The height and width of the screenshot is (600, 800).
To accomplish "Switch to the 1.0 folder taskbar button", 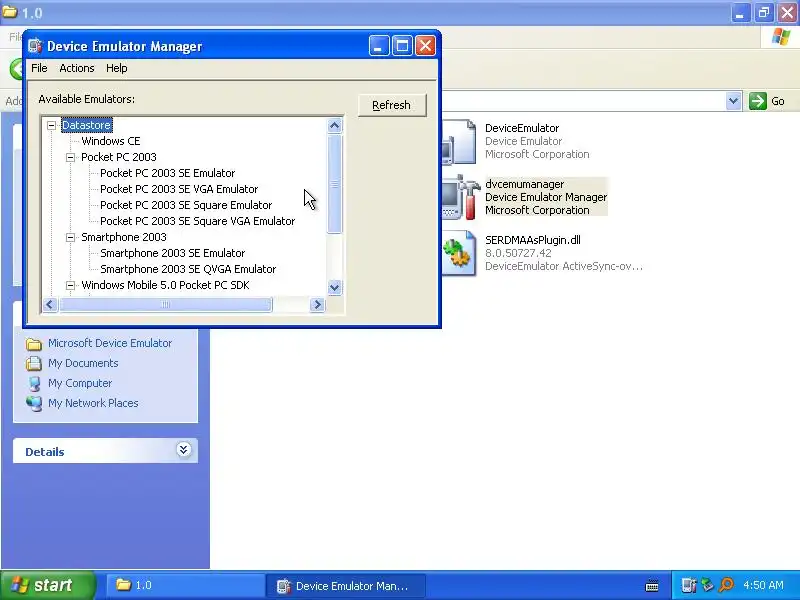I will pyautogui.click(x=184, y=585).
